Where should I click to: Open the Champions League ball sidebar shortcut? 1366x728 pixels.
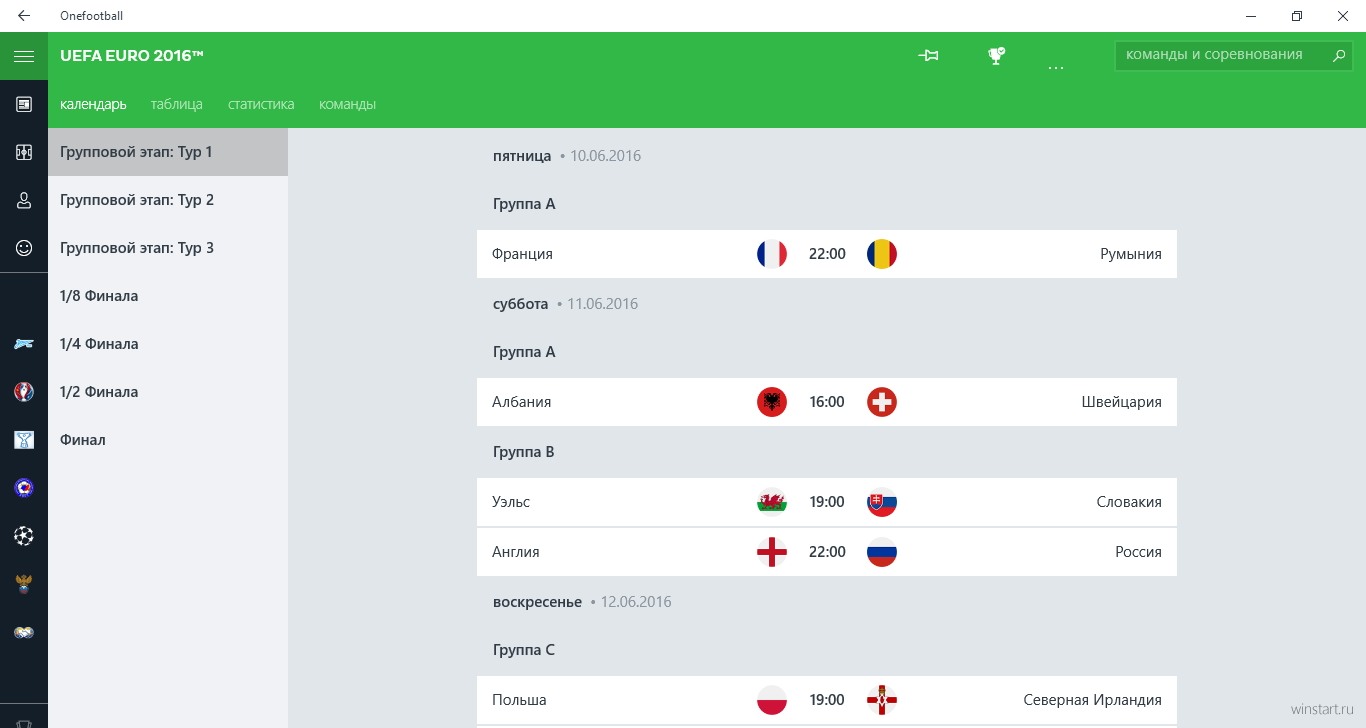click(24, 536)
